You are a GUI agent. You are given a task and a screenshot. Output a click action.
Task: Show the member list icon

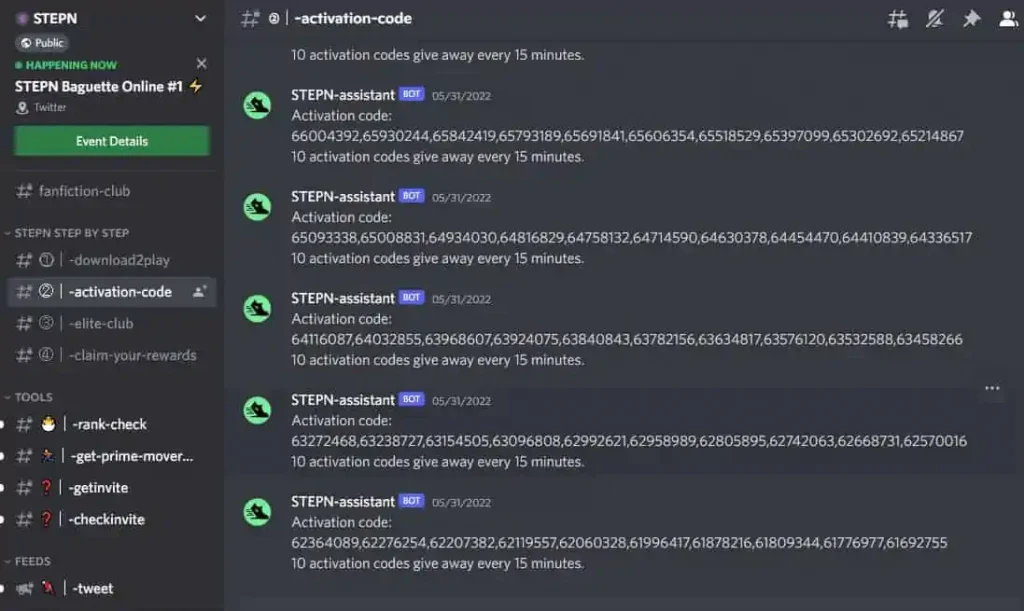pyautogui.click(x=1009, y=18)
